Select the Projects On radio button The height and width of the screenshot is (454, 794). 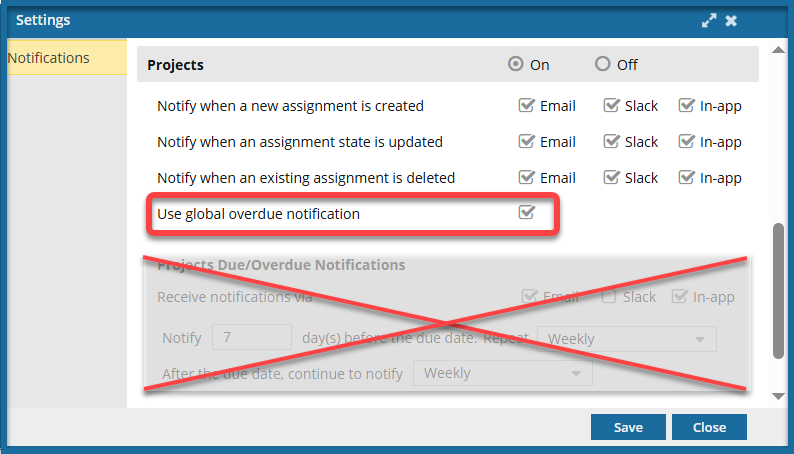[x=516, y=64]
